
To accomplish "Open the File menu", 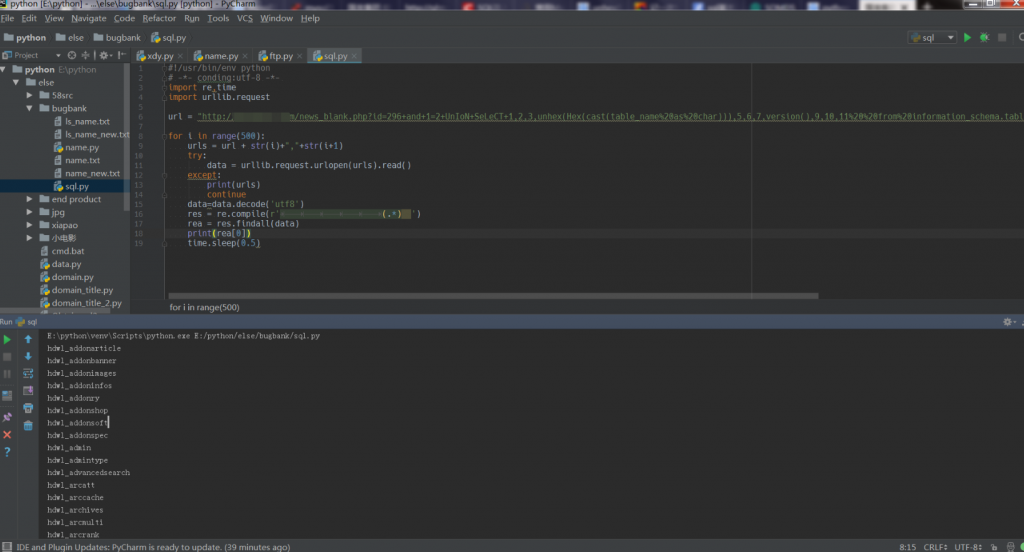I will pyautogui.click(x=7, y=18).
